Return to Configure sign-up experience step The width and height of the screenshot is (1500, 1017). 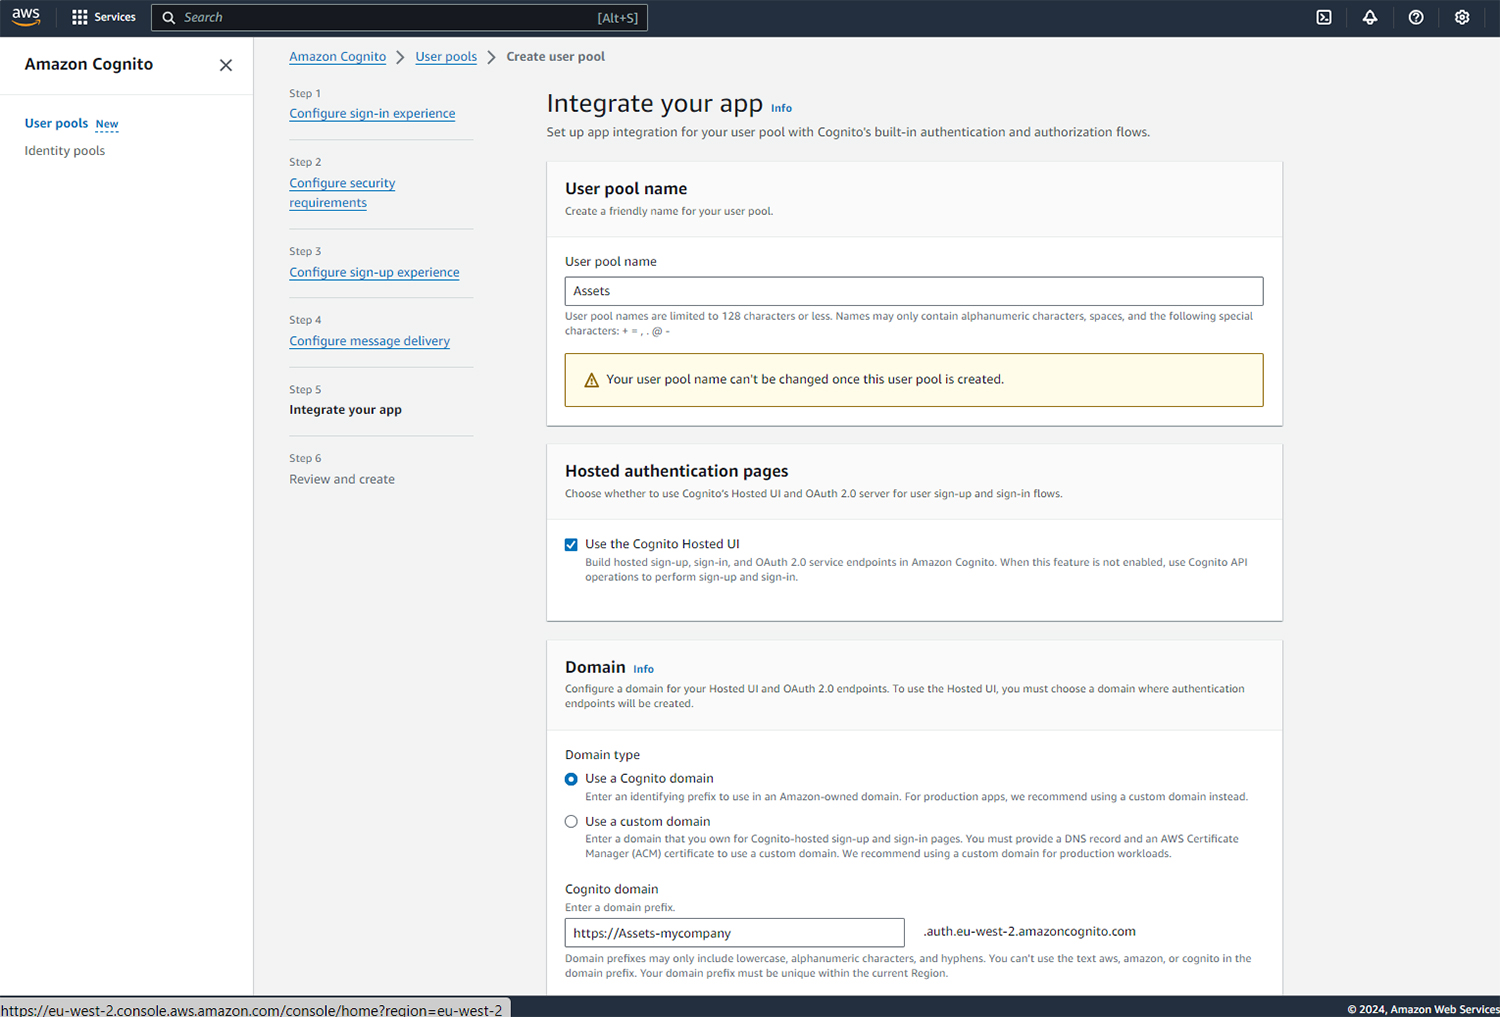(x=374, y=272)
